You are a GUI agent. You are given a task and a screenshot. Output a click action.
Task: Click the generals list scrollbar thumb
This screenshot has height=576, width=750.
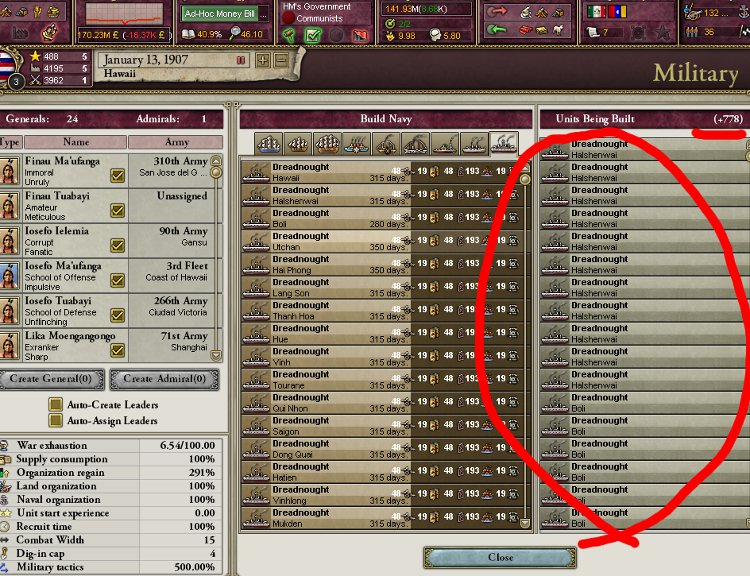[x=216, y=172]
